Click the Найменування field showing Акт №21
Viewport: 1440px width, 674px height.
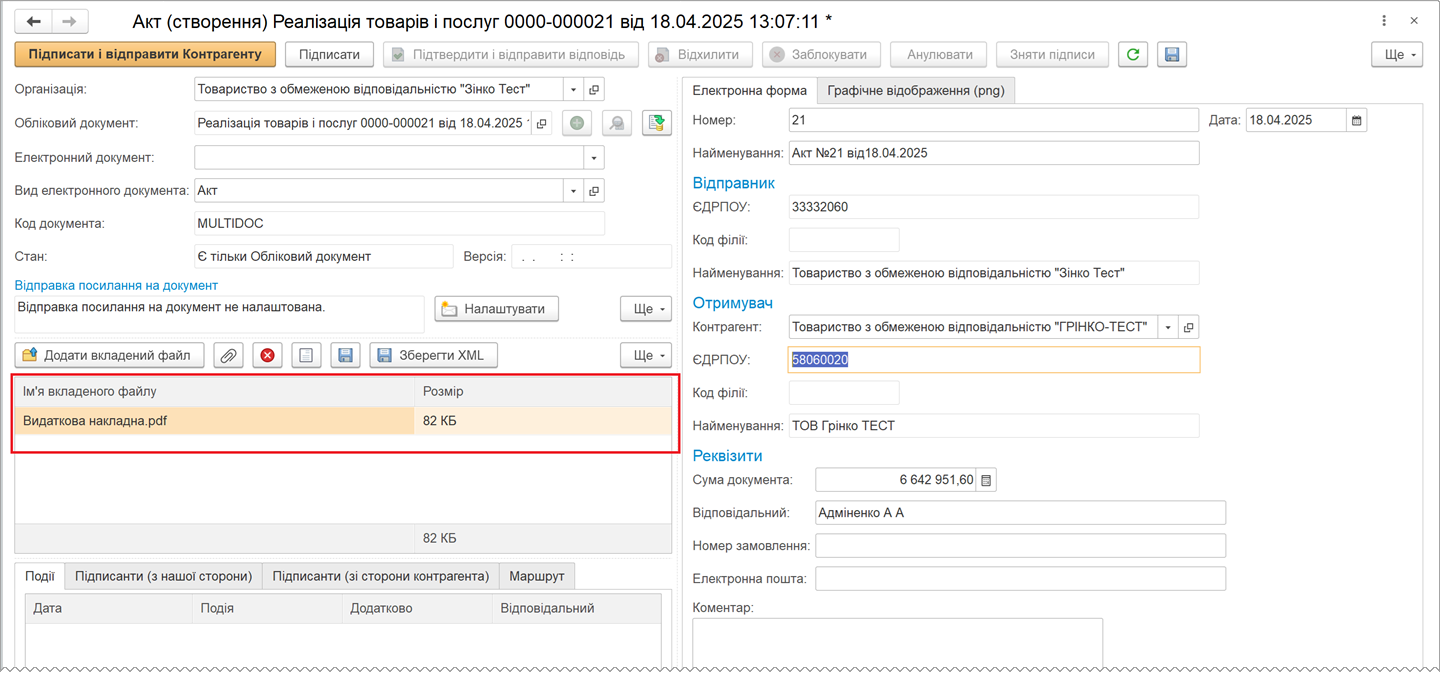(x=993, y=153)
